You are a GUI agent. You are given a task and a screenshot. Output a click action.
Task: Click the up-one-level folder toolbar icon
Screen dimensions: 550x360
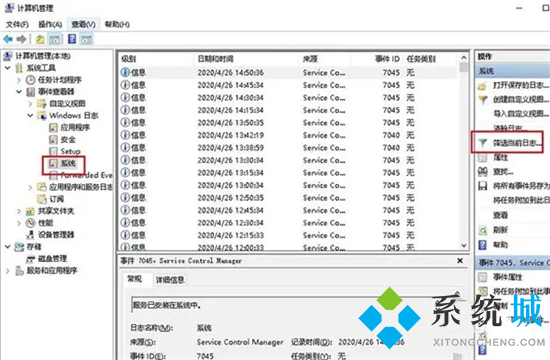click(40, 39)
